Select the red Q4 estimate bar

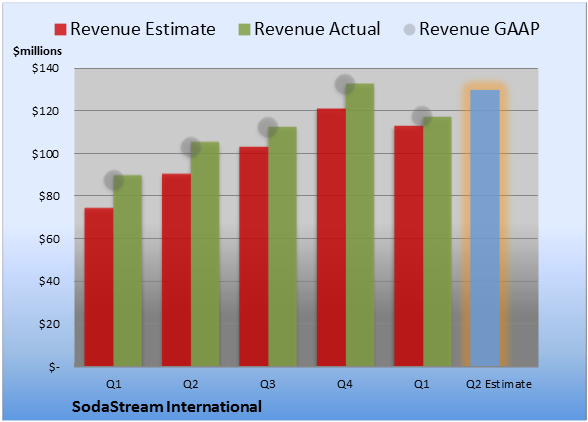(331, 237)
